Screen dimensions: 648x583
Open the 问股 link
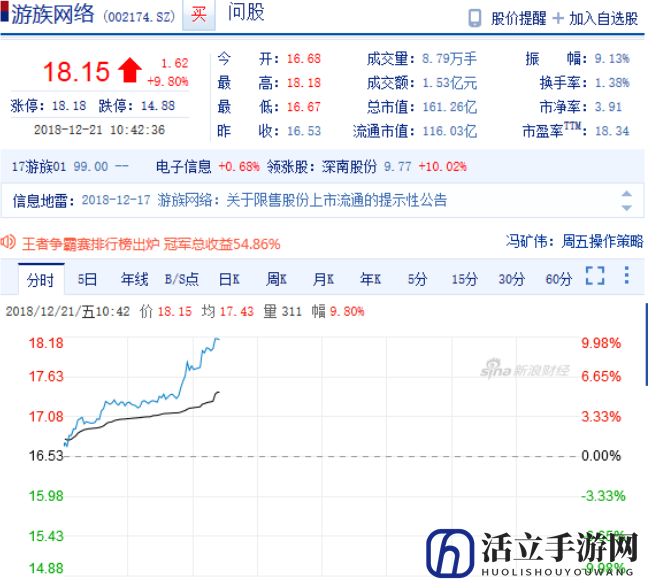click(x=246, y=12)
